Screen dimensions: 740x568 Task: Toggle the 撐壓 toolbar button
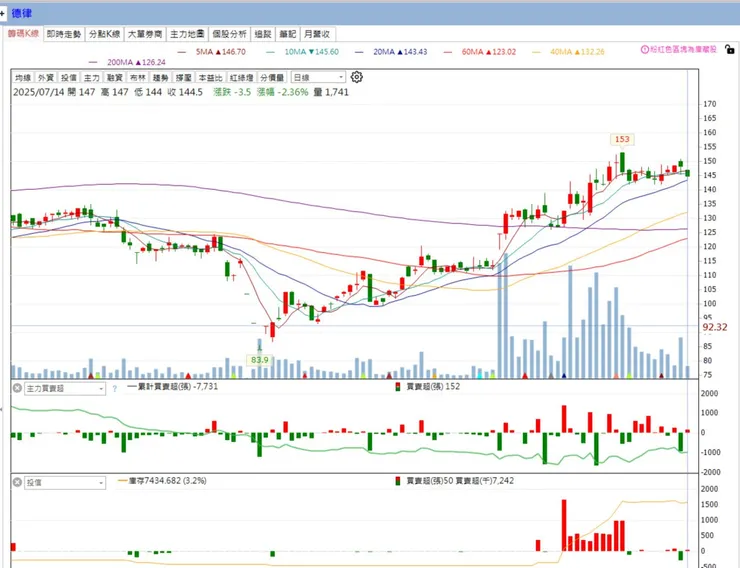pyautogui.click(x=183, y=77)
